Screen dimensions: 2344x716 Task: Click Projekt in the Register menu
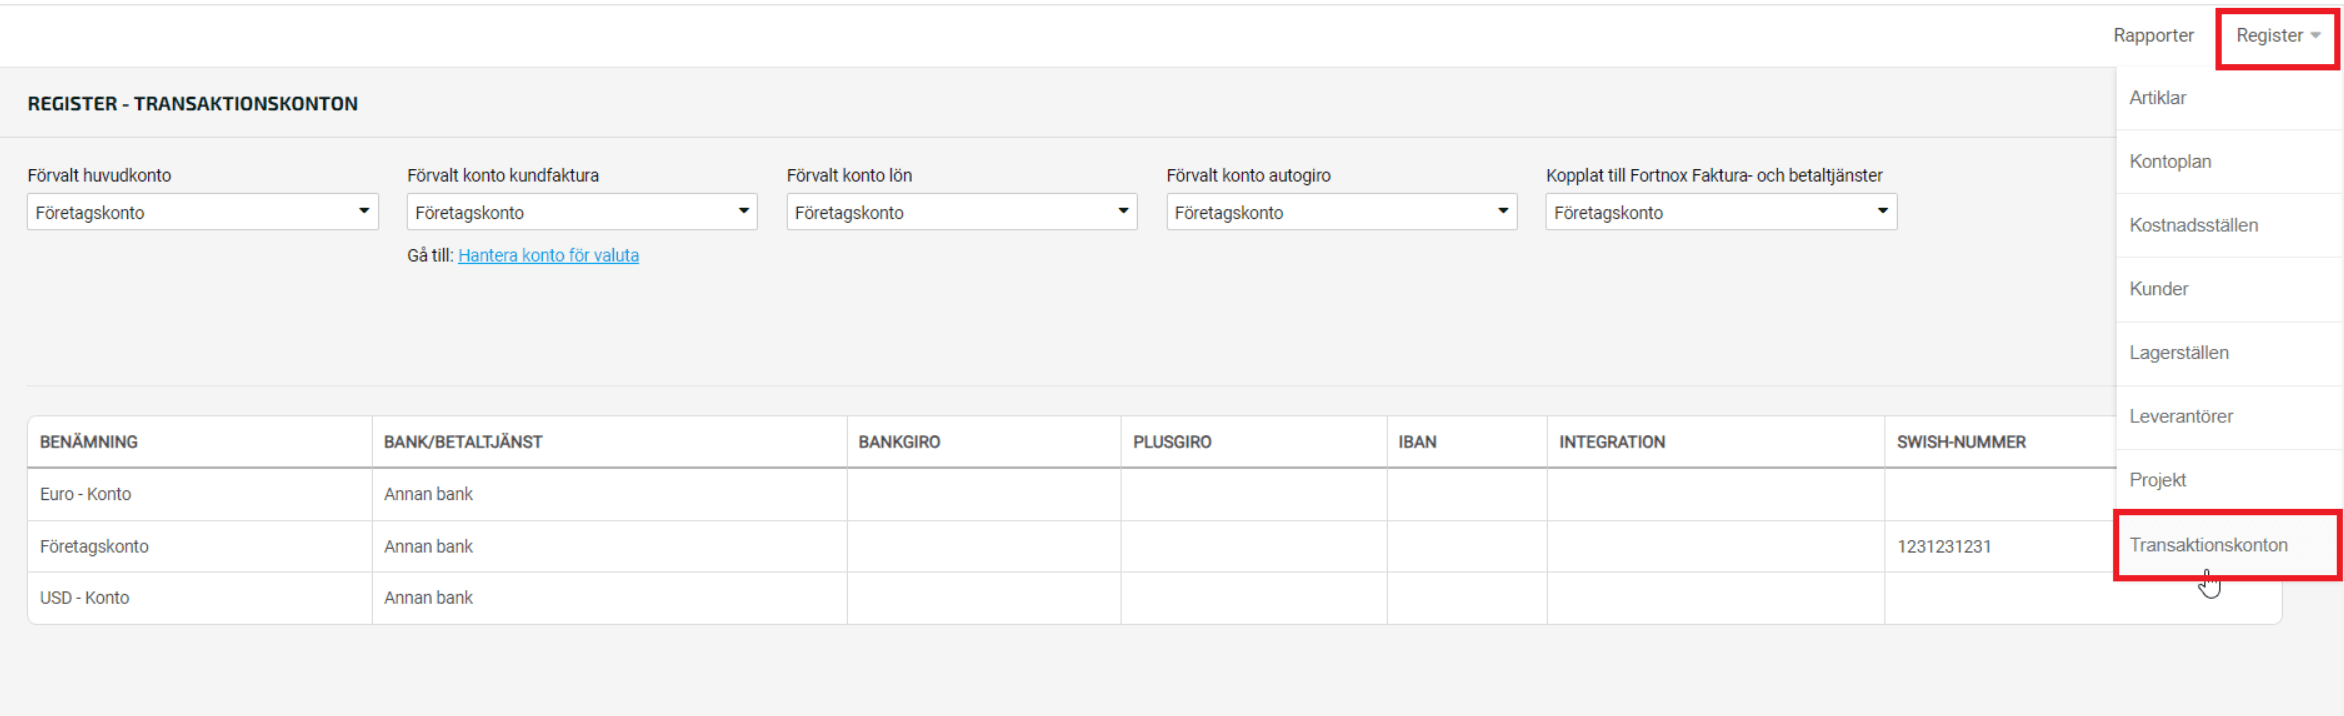pos(2157,480)
